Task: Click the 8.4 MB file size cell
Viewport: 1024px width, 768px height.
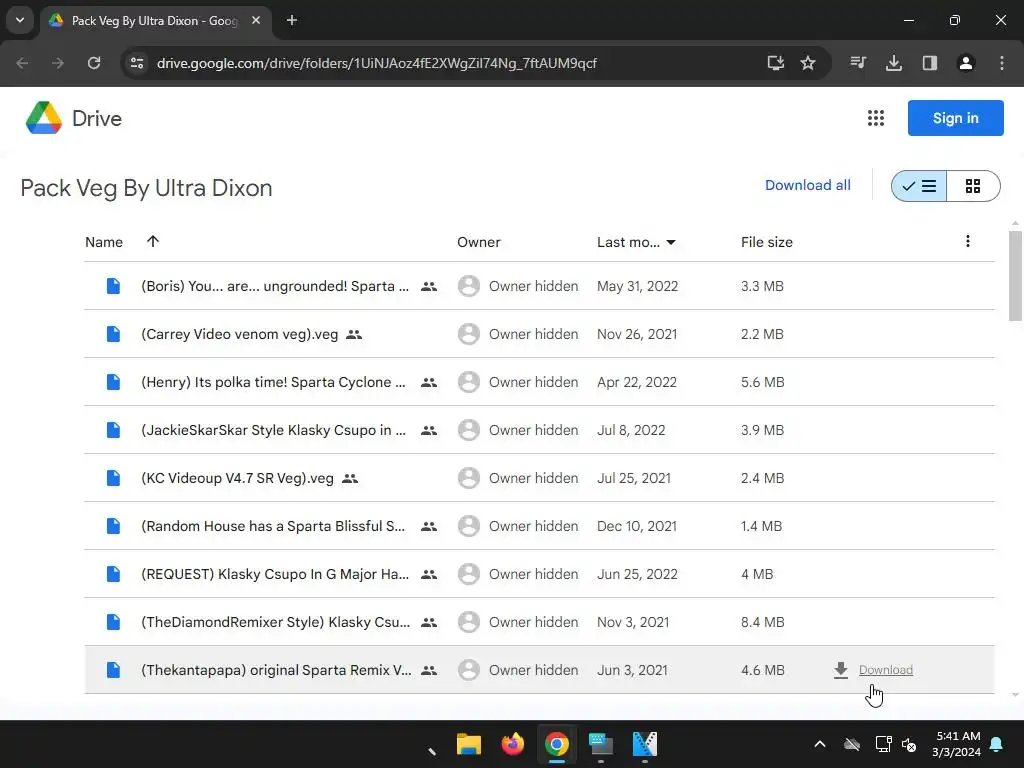Action: point(762,622)
